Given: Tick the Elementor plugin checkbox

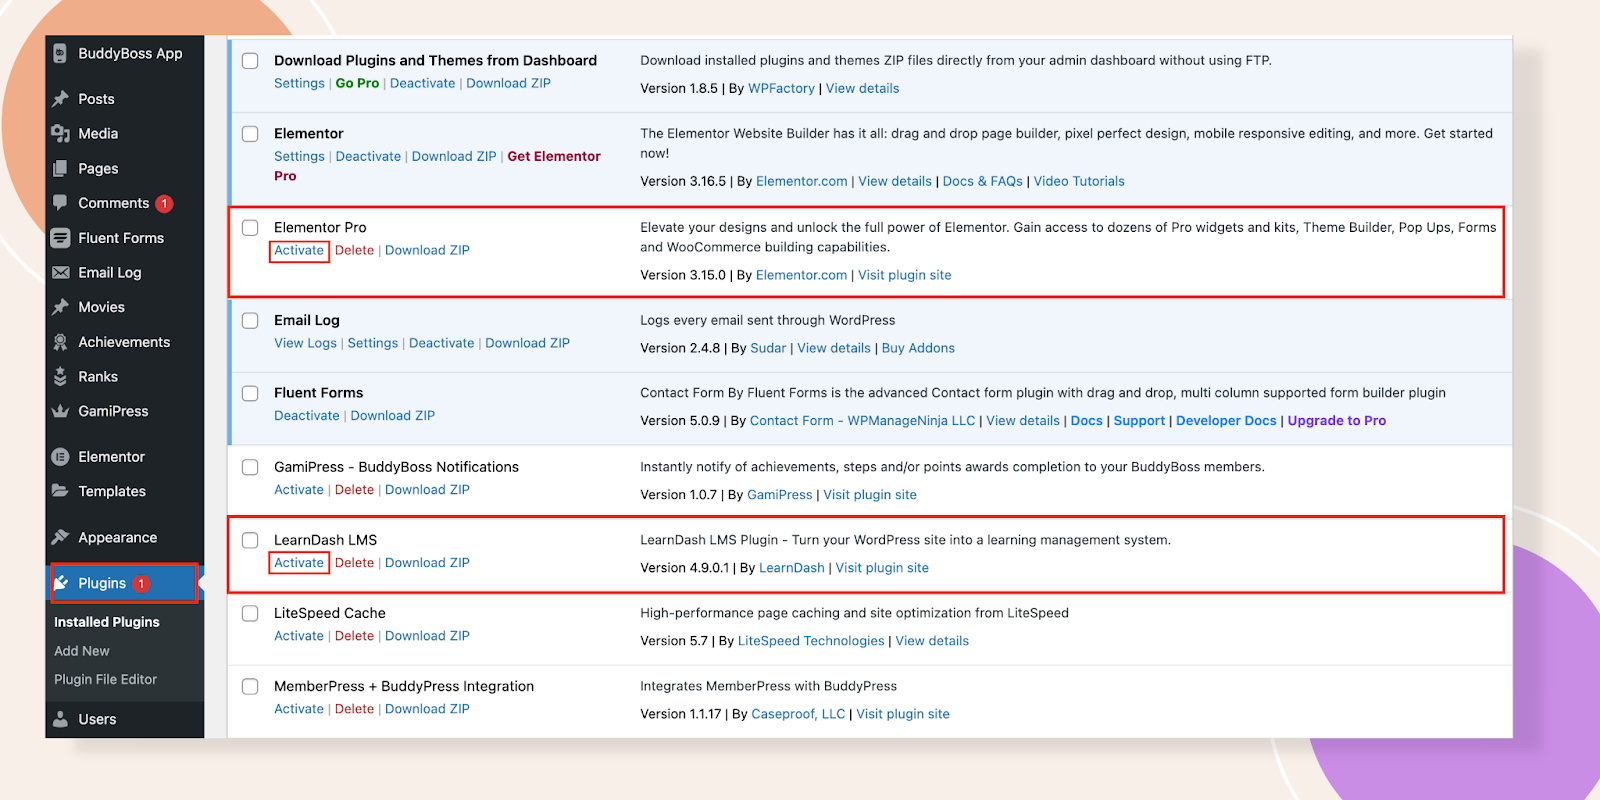Looking at the screenshot, I should [250, 134].
